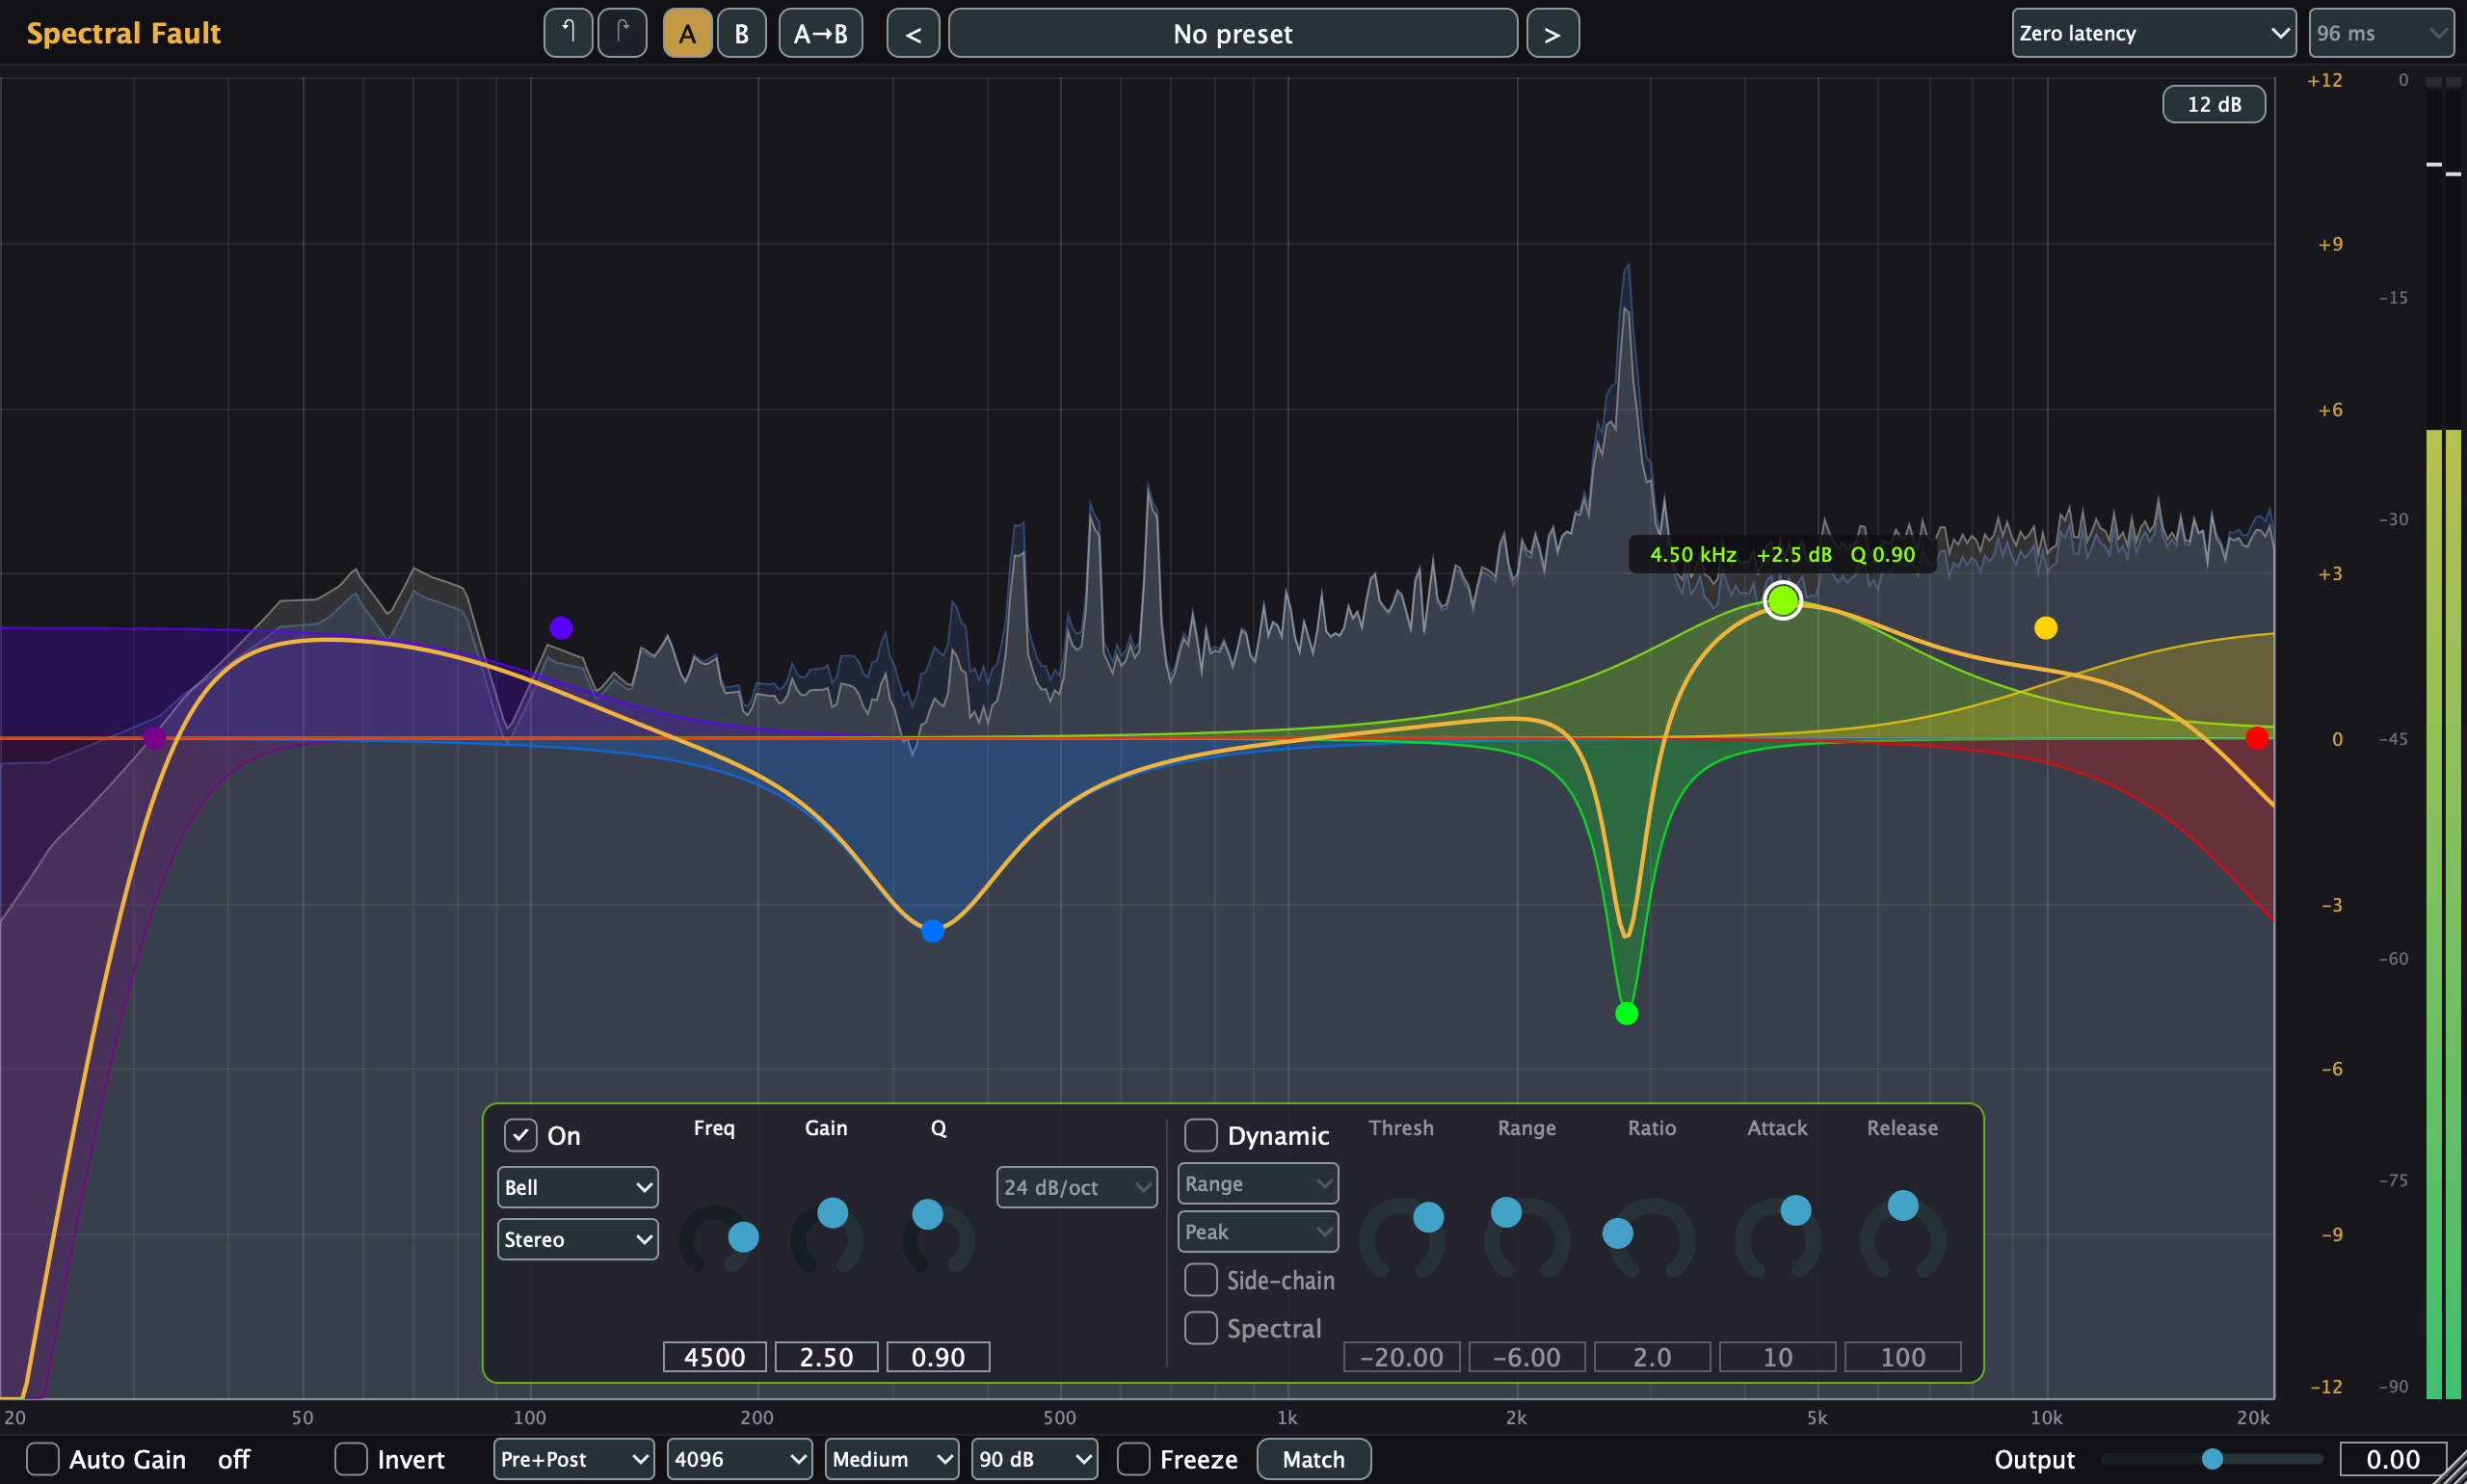Image resolution: width=2467 pixels, height=1484 pixels.
Task: Click the undo arrow icon
Action: 568,33
